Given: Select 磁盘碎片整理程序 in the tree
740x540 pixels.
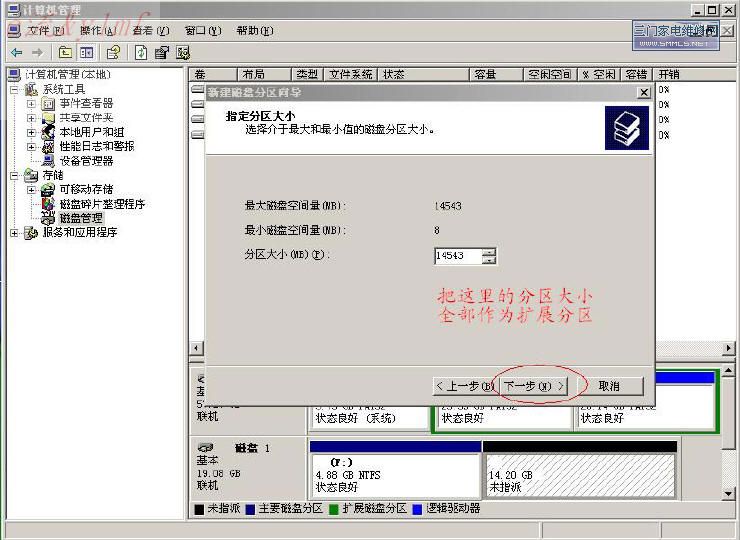Looking at the screenshot, I should tap(101, 204).
